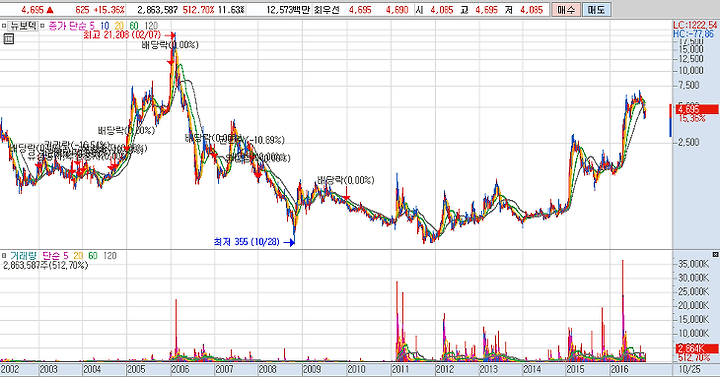Viewport: 720px width, 377px height.
Task: Click the 10,000 price axis label
Action: tap(691, 70)
